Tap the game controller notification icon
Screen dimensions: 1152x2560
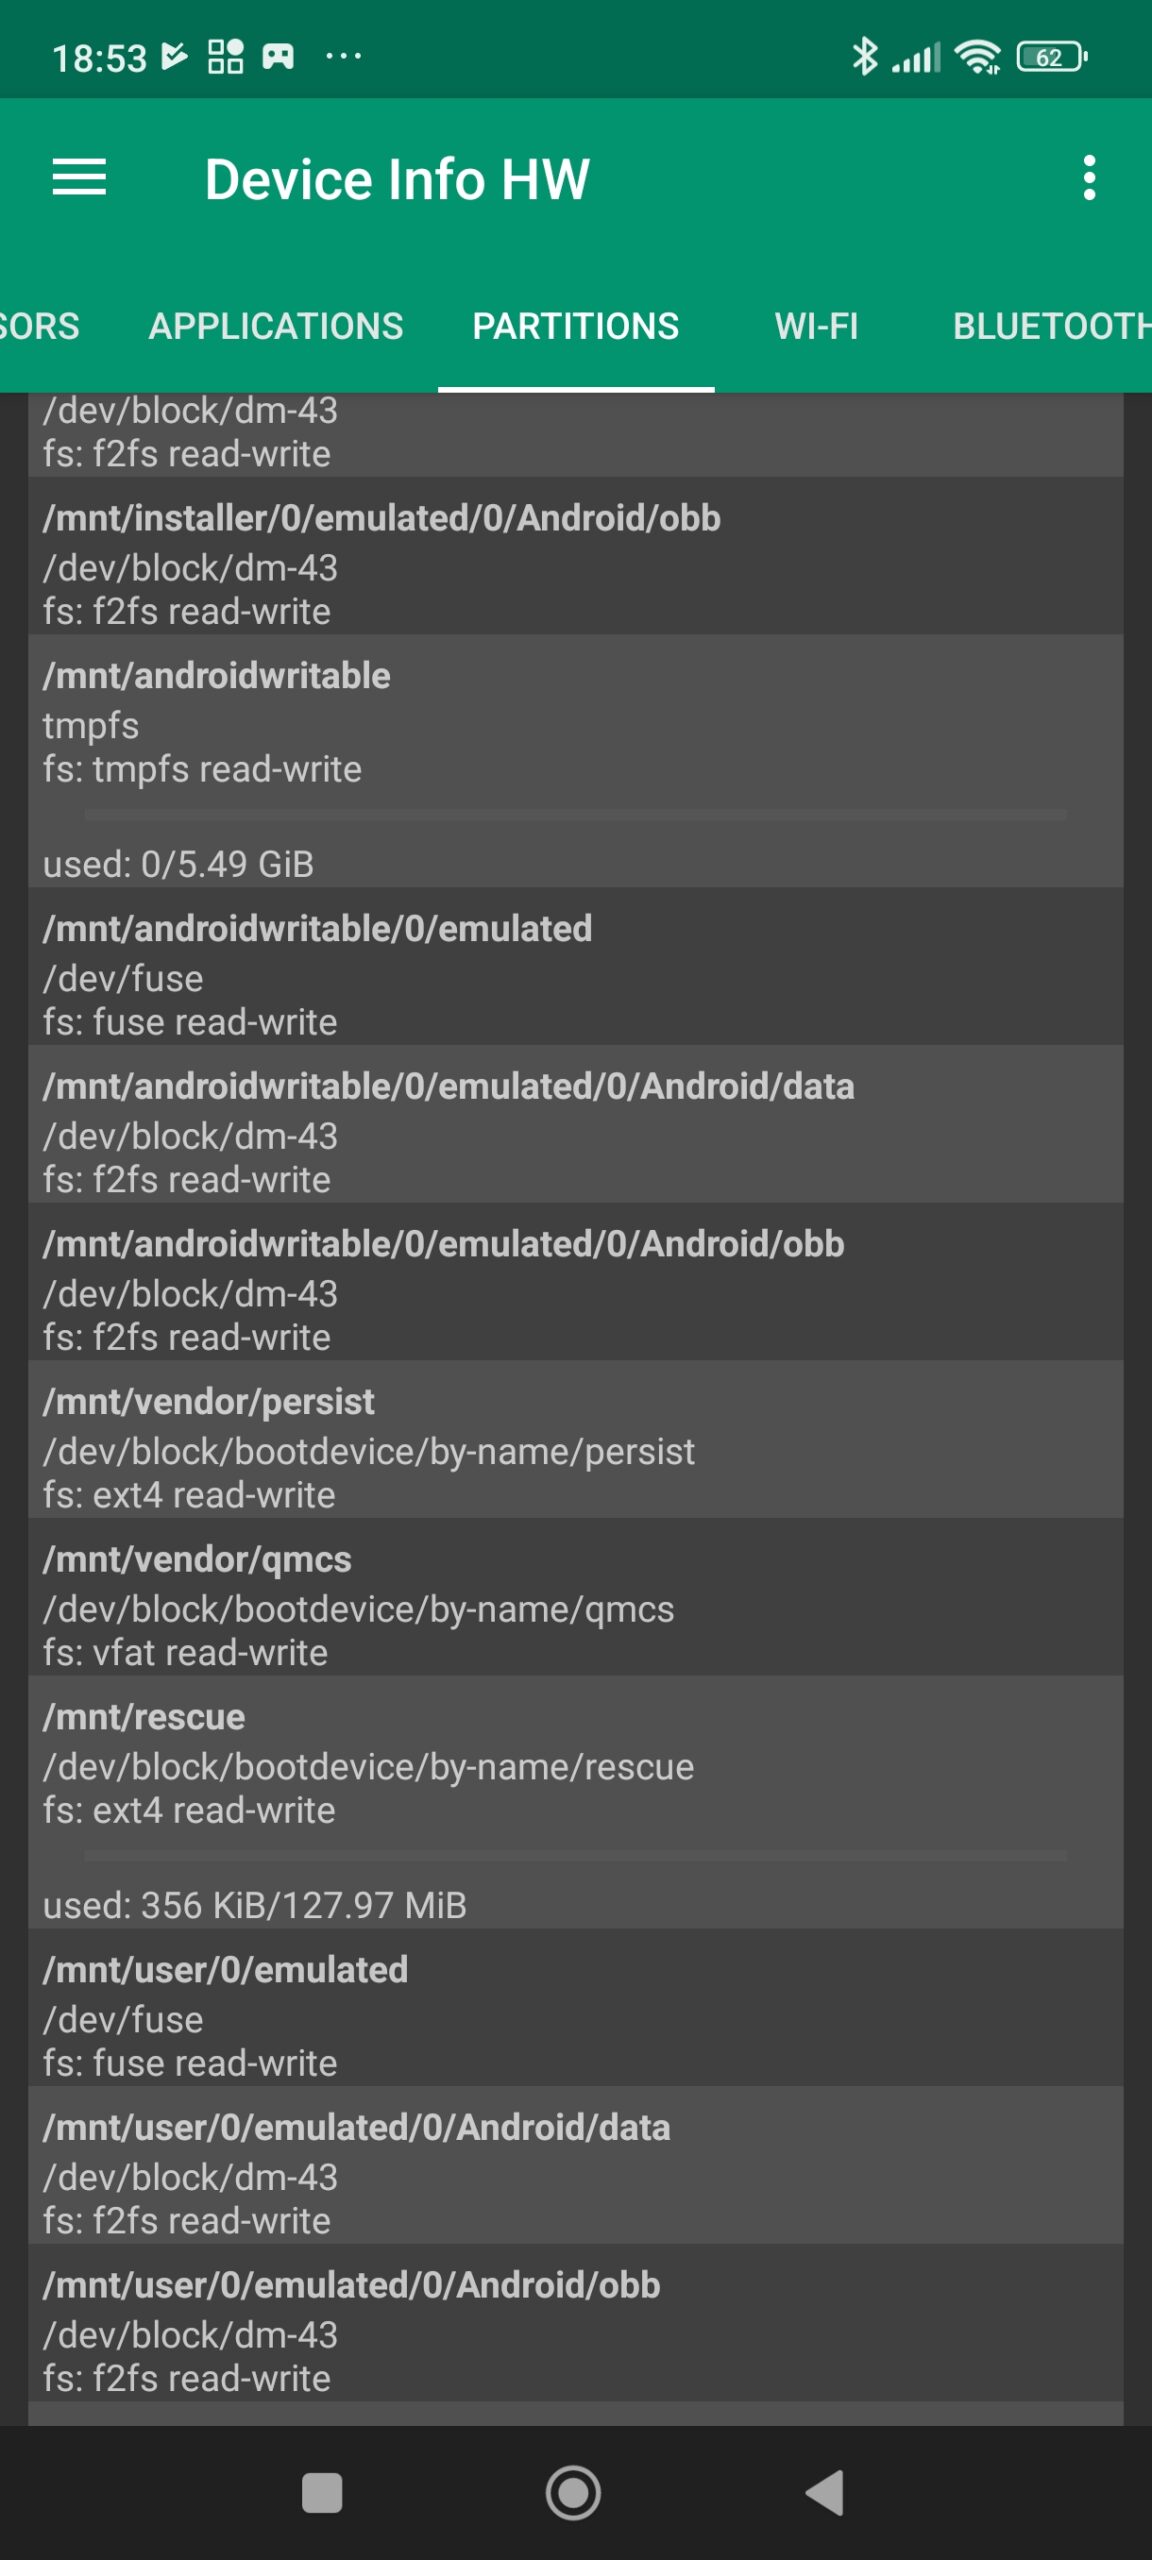pos(278,57)
